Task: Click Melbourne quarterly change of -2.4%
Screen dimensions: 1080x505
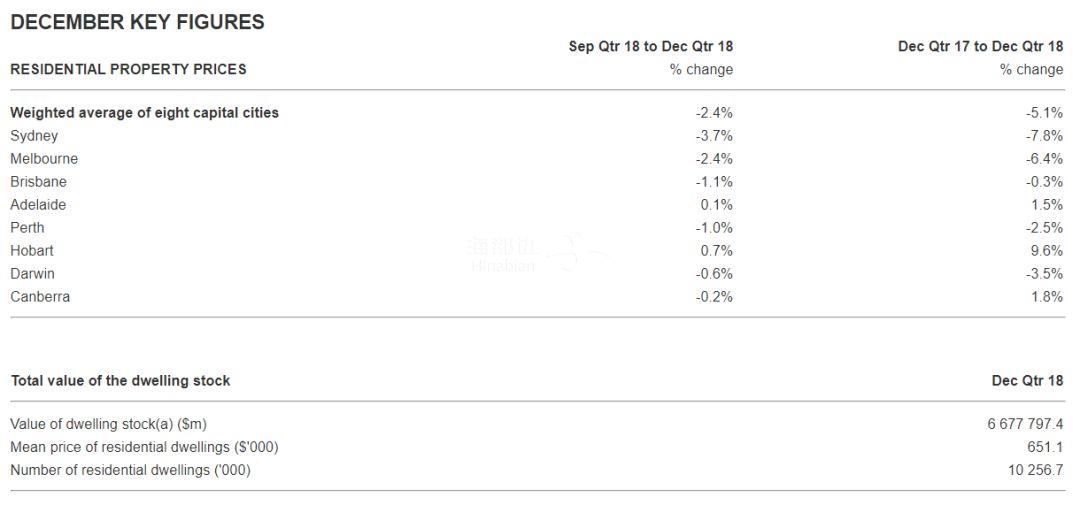Action: tap(714, 158)
